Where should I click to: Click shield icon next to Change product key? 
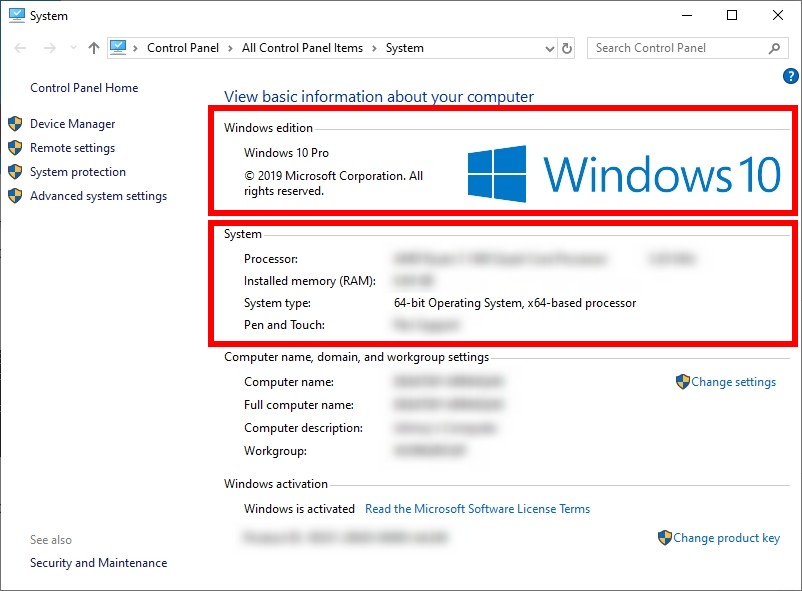pos(664,537)
